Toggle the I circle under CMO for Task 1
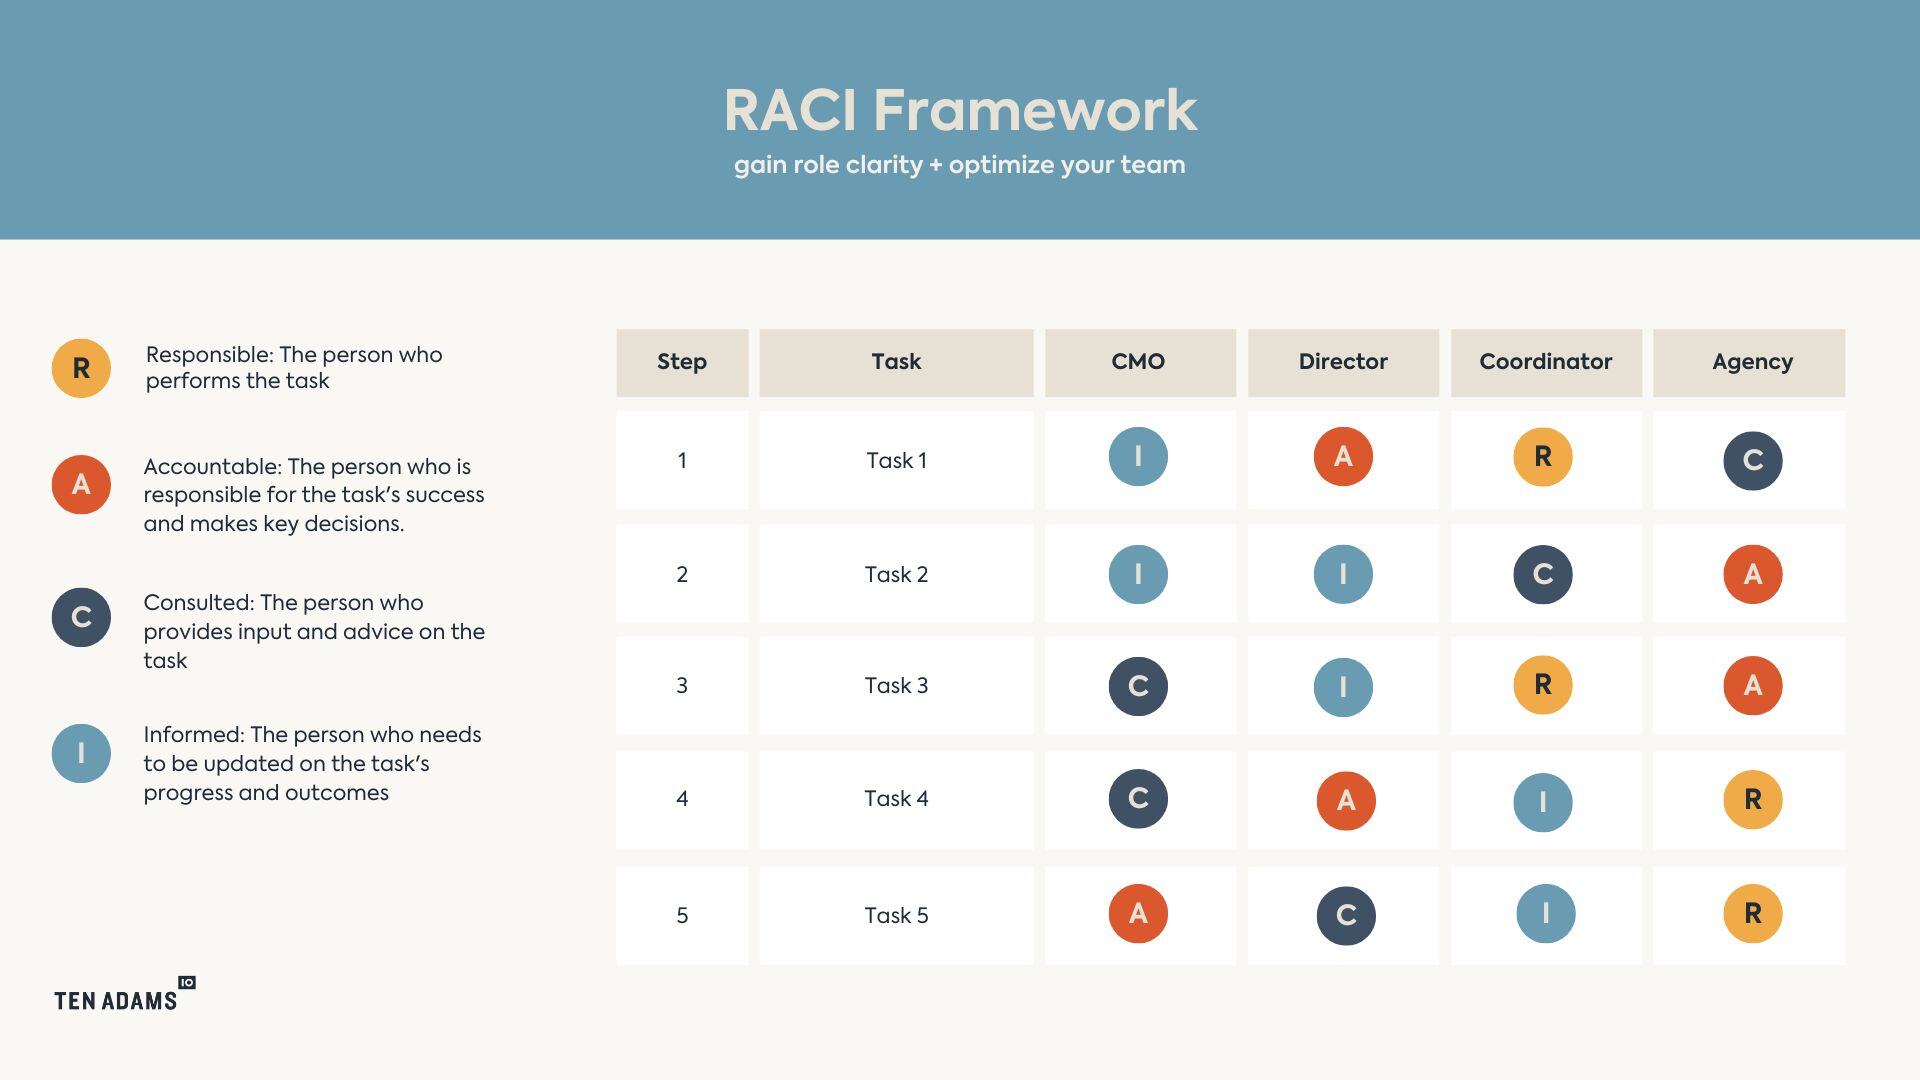 1139,457
